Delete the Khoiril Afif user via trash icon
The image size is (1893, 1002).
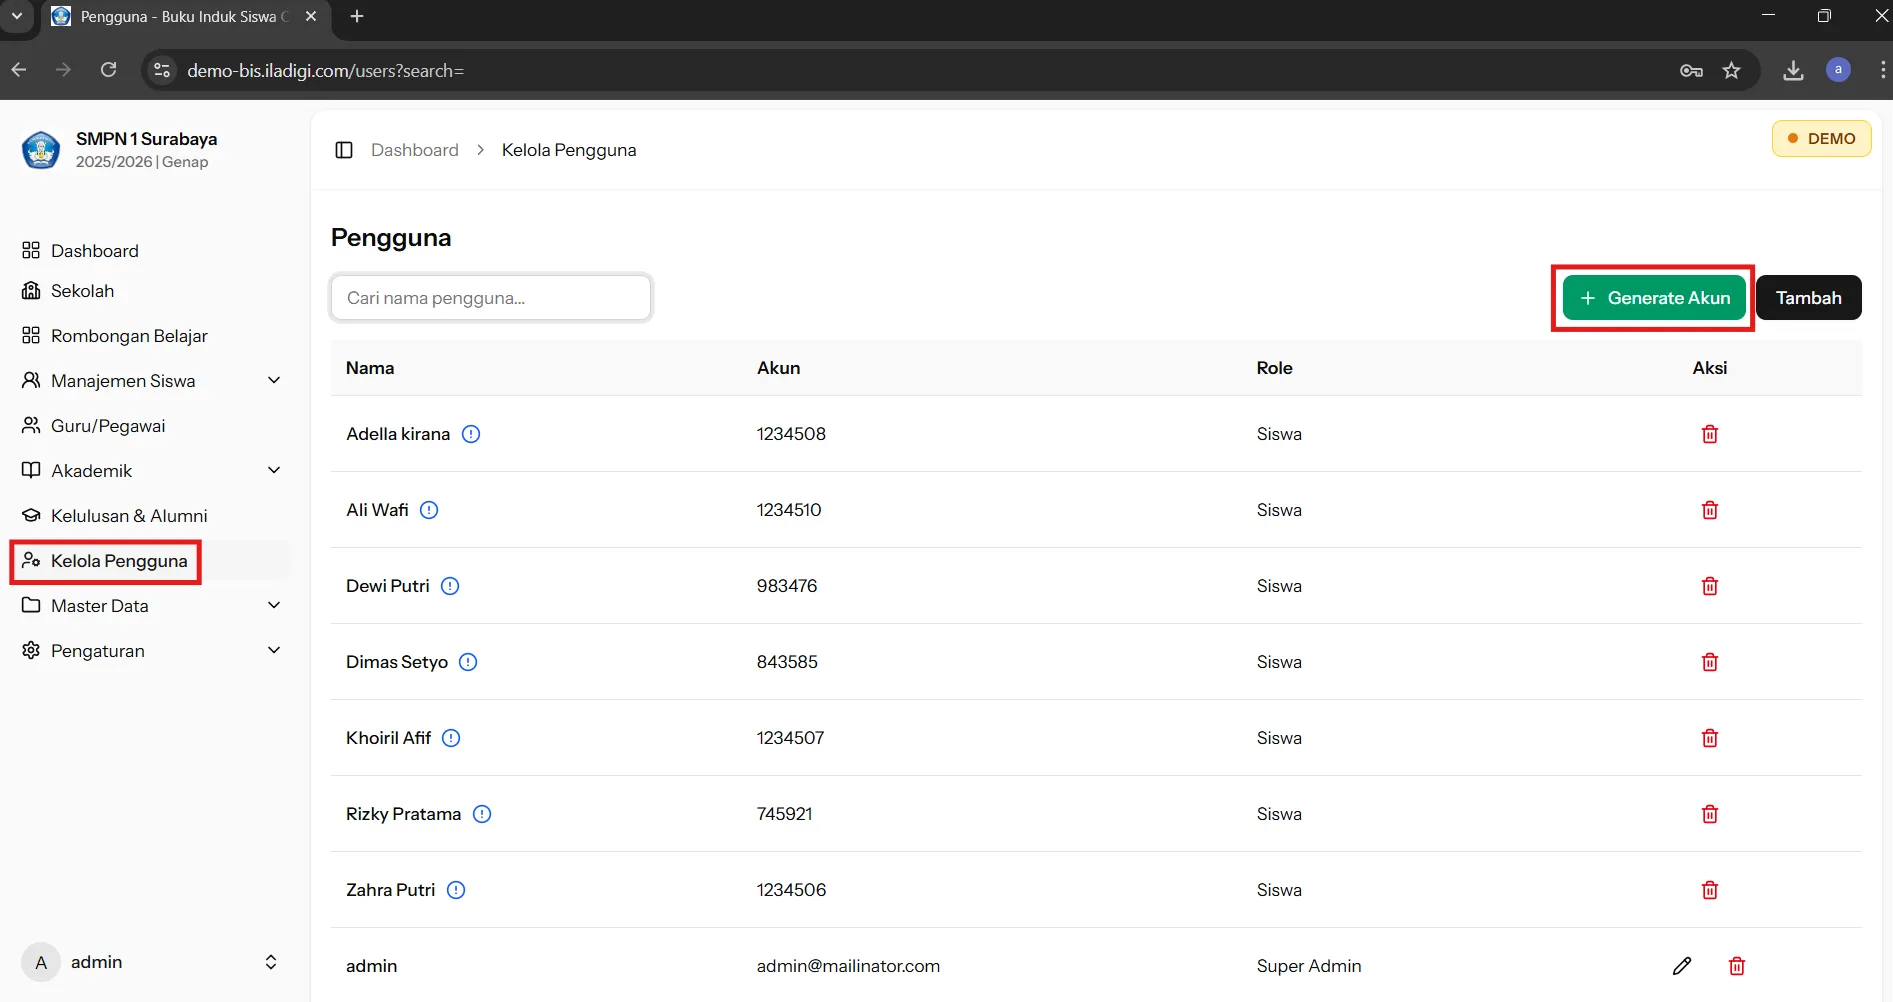coord(1710,738)
